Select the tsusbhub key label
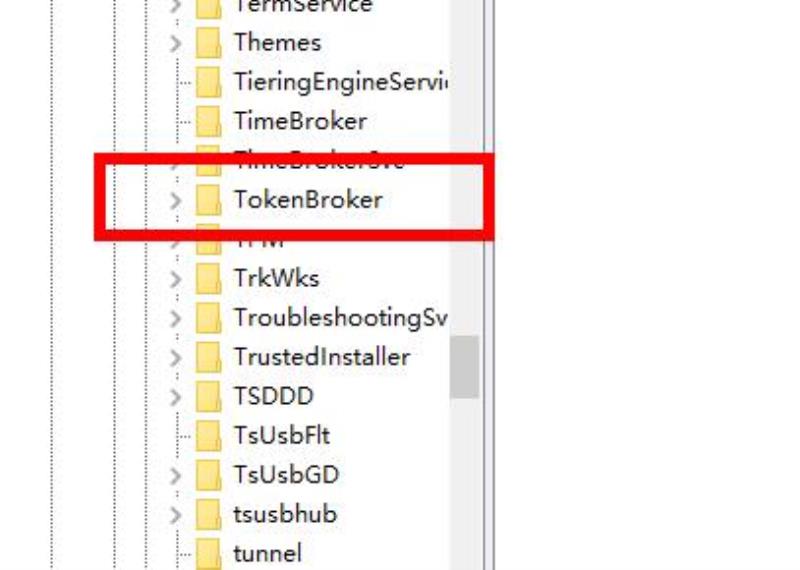Viewport: 800px width, 570px height. (285, 514)
